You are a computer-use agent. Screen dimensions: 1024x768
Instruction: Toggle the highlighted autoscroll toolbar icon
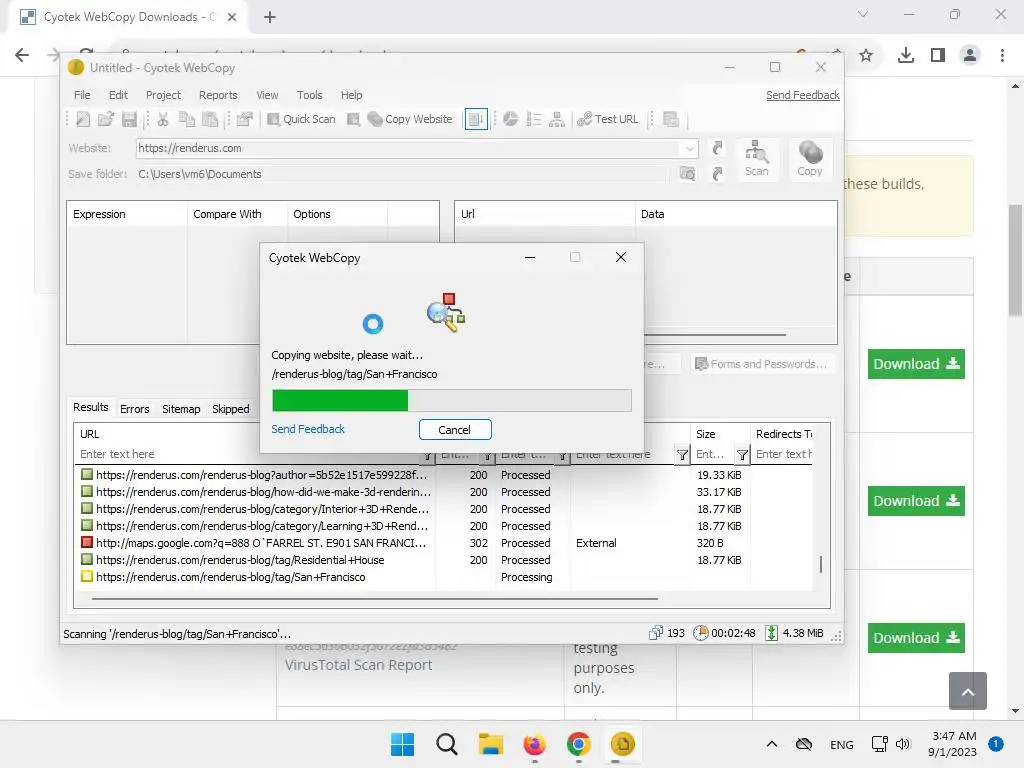click(476, 119)
